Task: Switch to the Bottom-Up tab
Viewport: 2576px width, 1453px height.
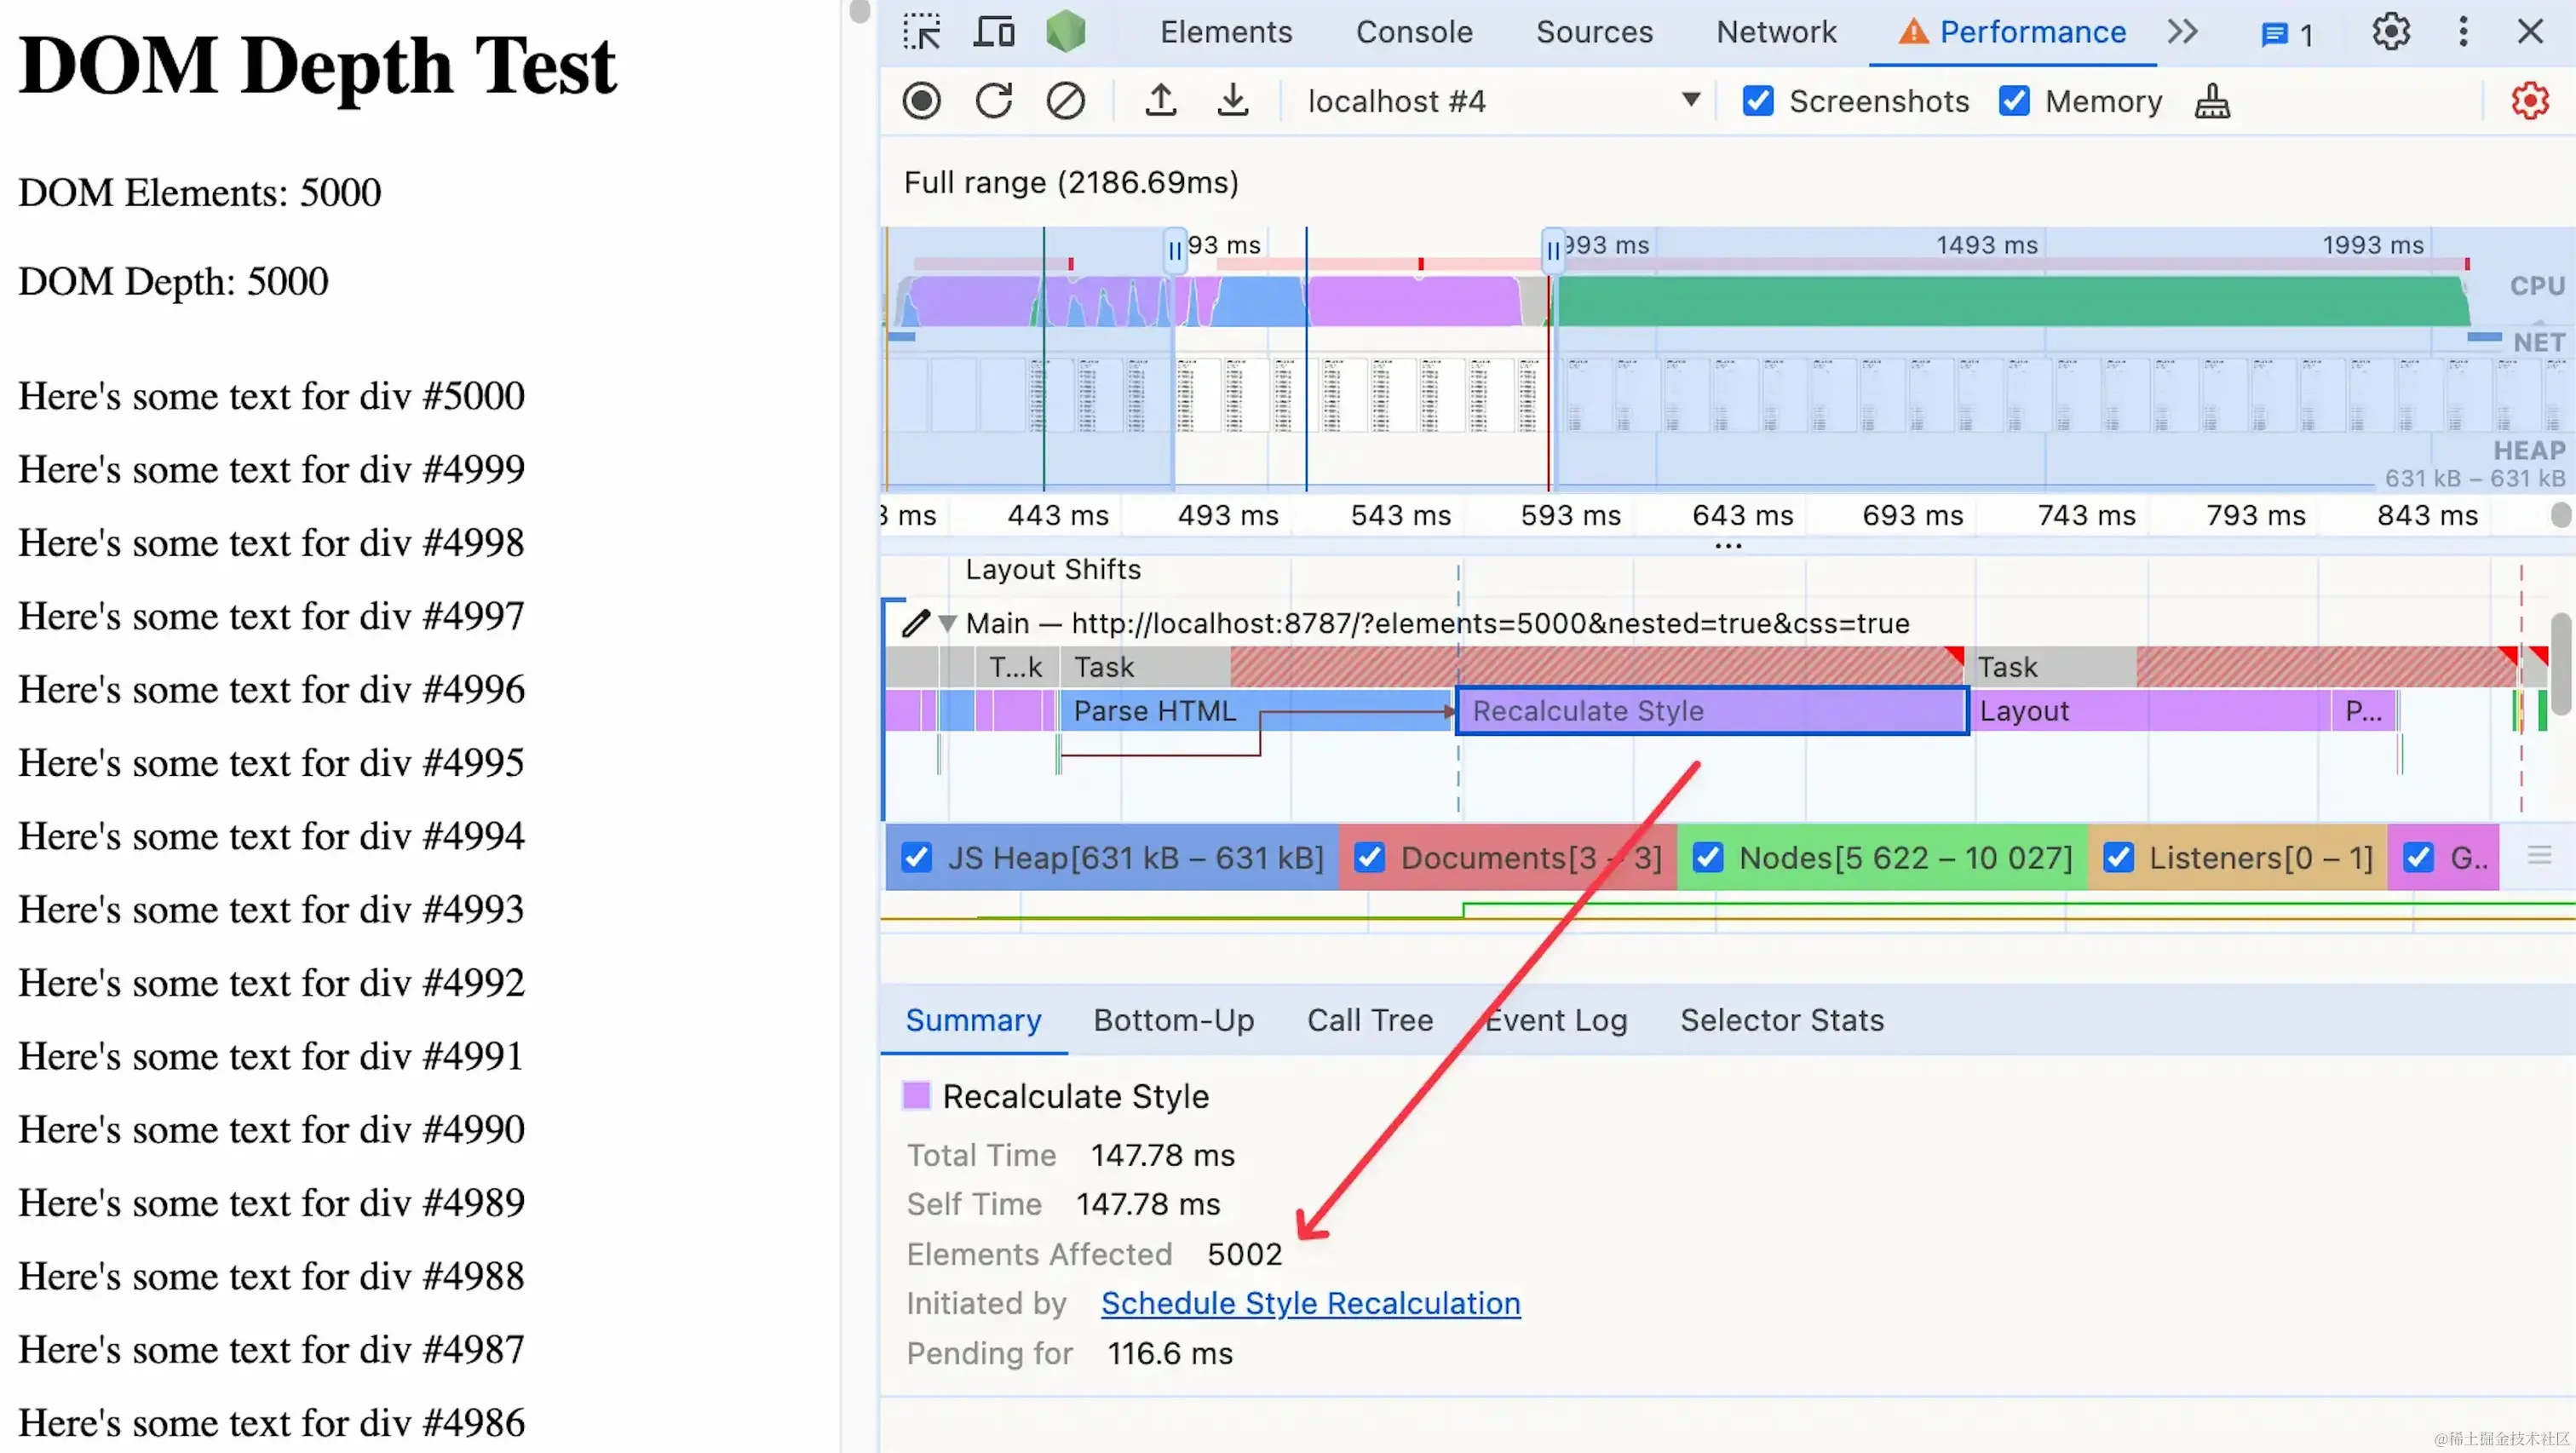Action: point(1173,1020)
